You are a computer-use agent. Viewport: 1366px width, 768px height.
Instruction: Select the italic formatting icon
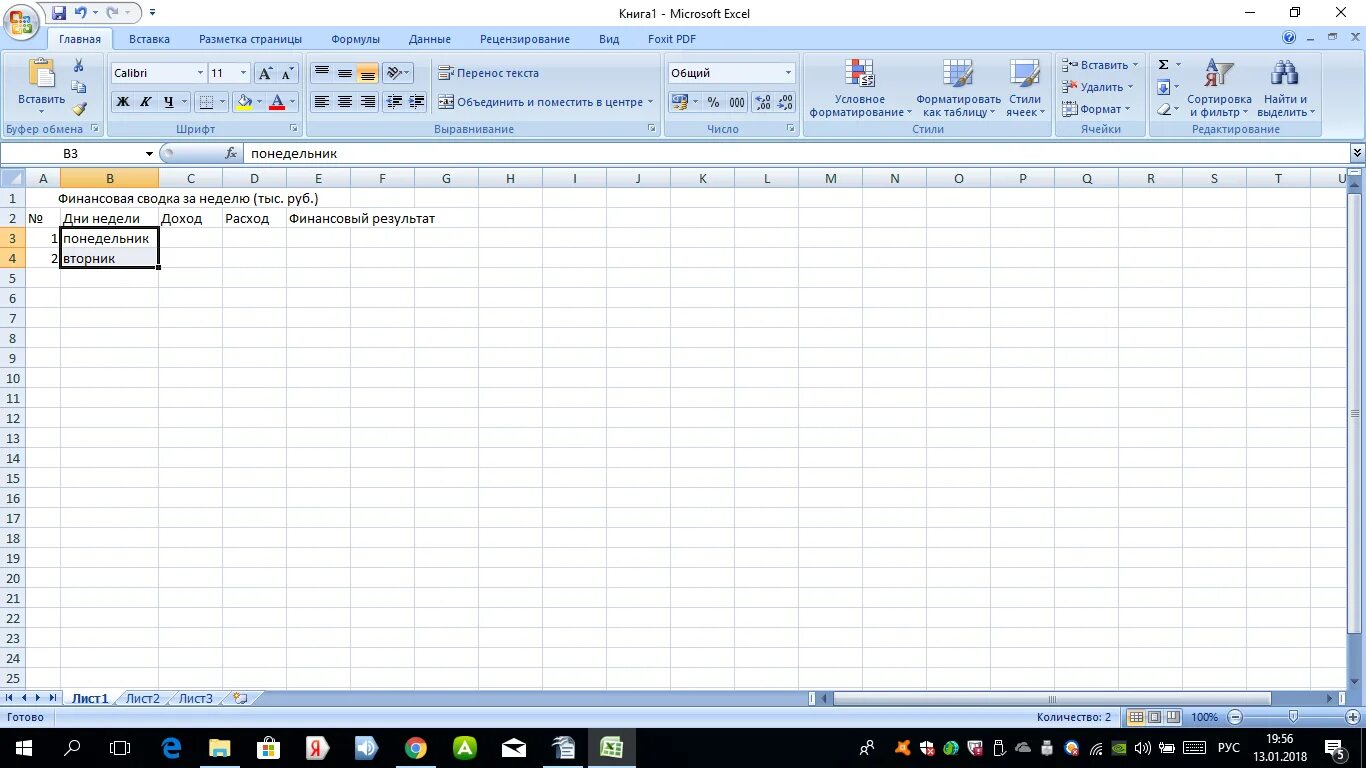[144, 101]
